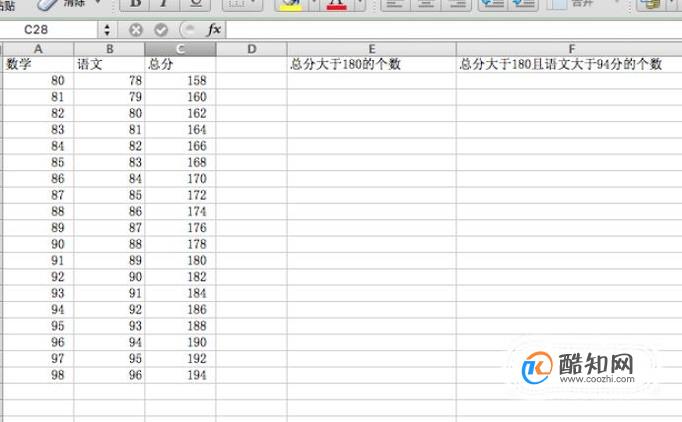Select the 数学 score cell 98
This screenshot has height=422, width=682.
[38, 375]
